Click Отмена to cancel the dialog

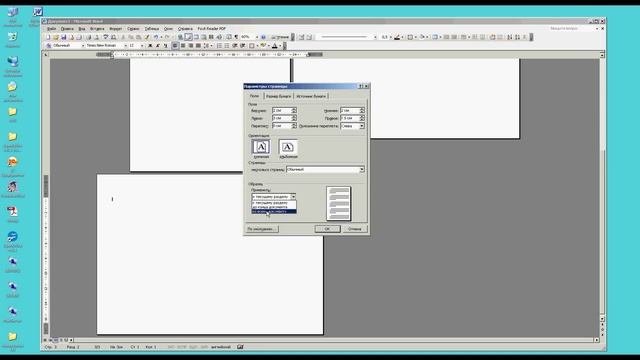pos(355,229)
